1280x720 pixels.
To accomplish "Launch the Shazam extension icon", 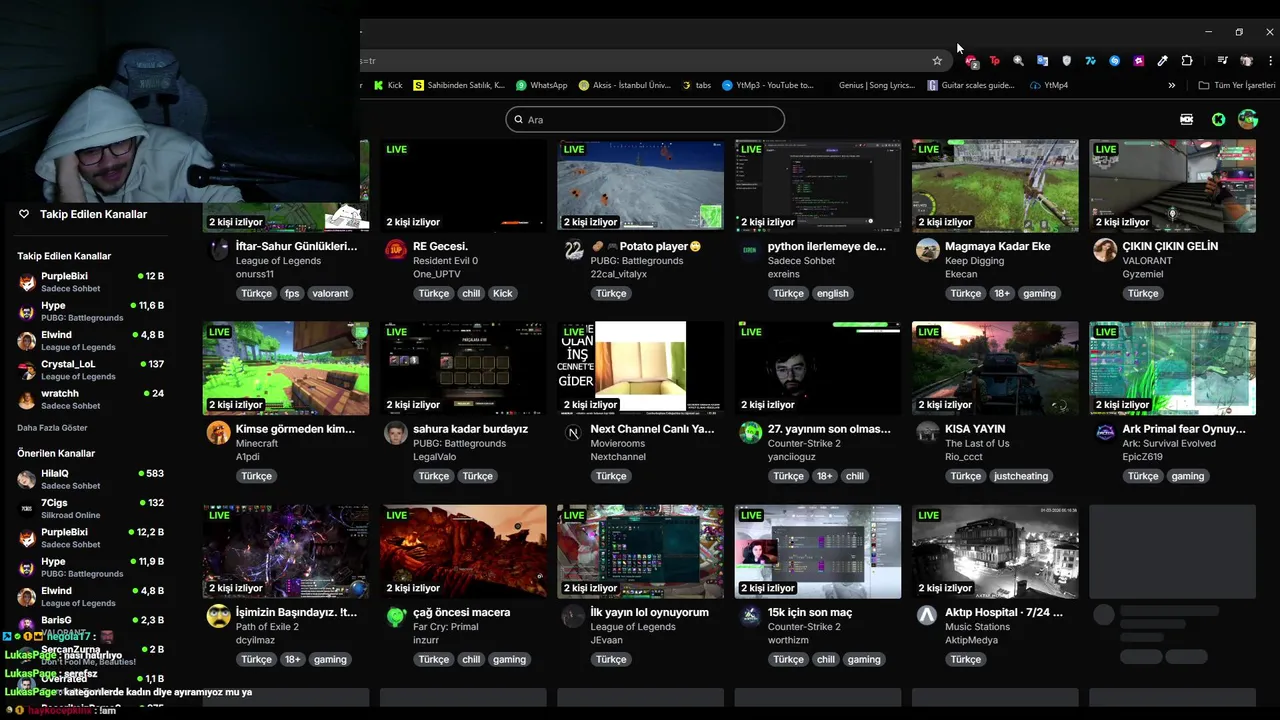I will pyautogui.click(x=1114, y=61).
